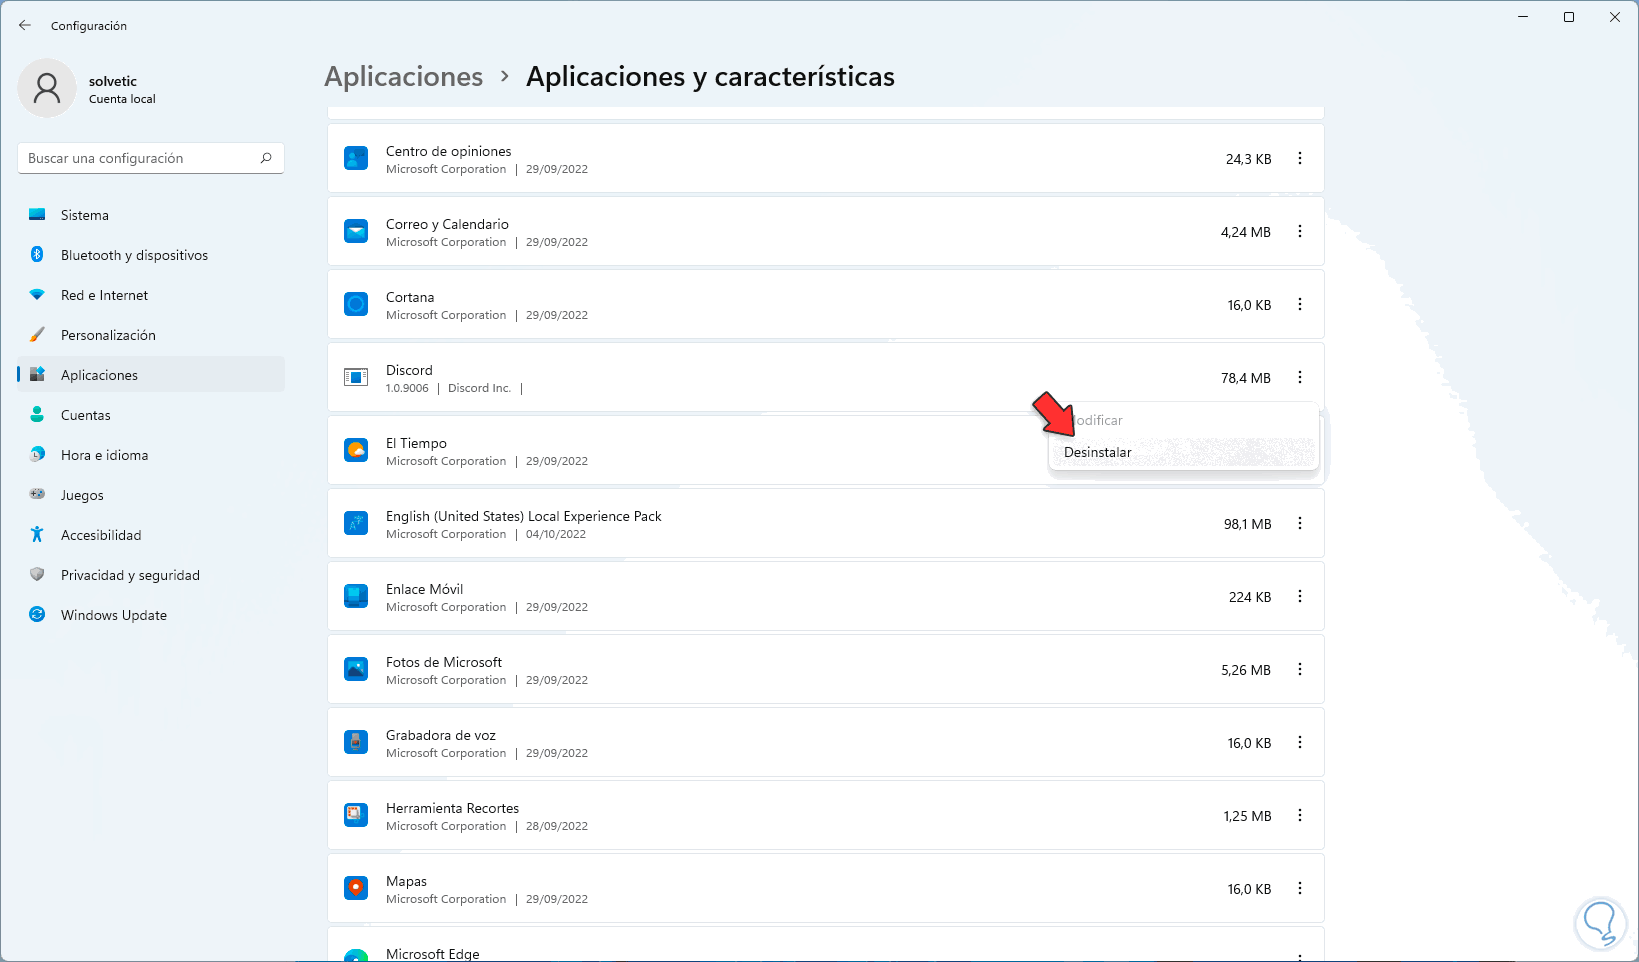Screen dimensions: 1639x962
Task: Click the Discord size value 78,4 MB
Action: pyautogui.click(x=1246, y=378)
